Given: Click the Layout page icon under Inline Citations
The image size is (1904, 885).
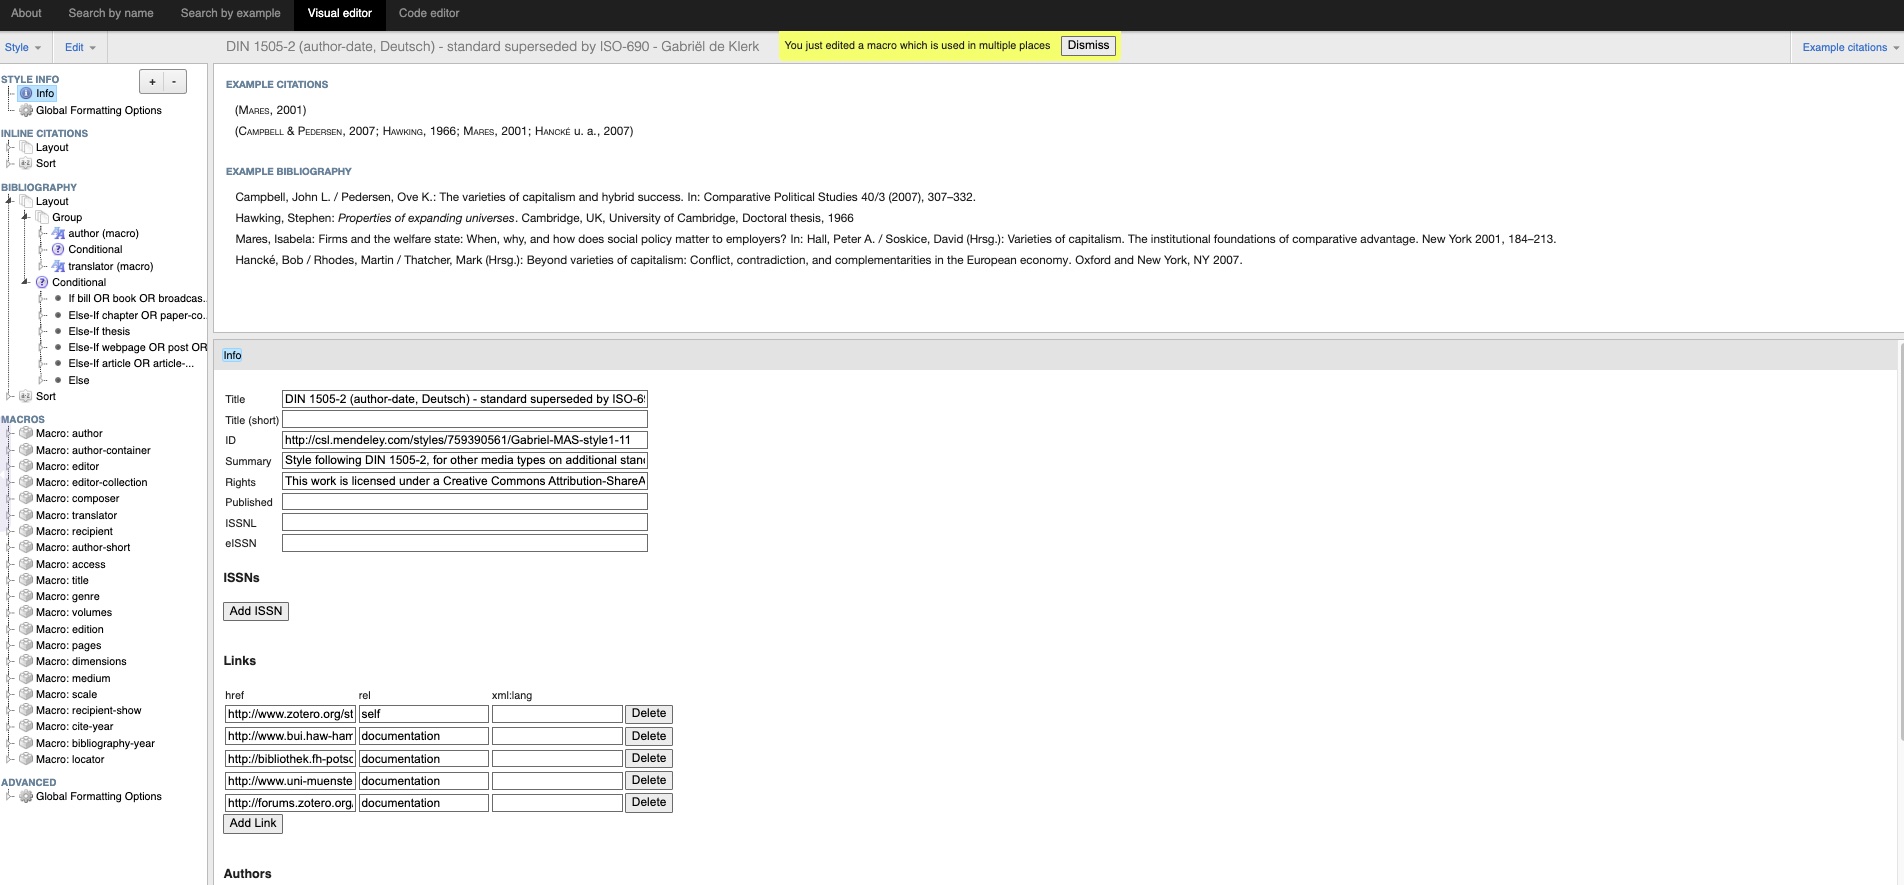Looking at the screenshot, I should click(26, 148).
